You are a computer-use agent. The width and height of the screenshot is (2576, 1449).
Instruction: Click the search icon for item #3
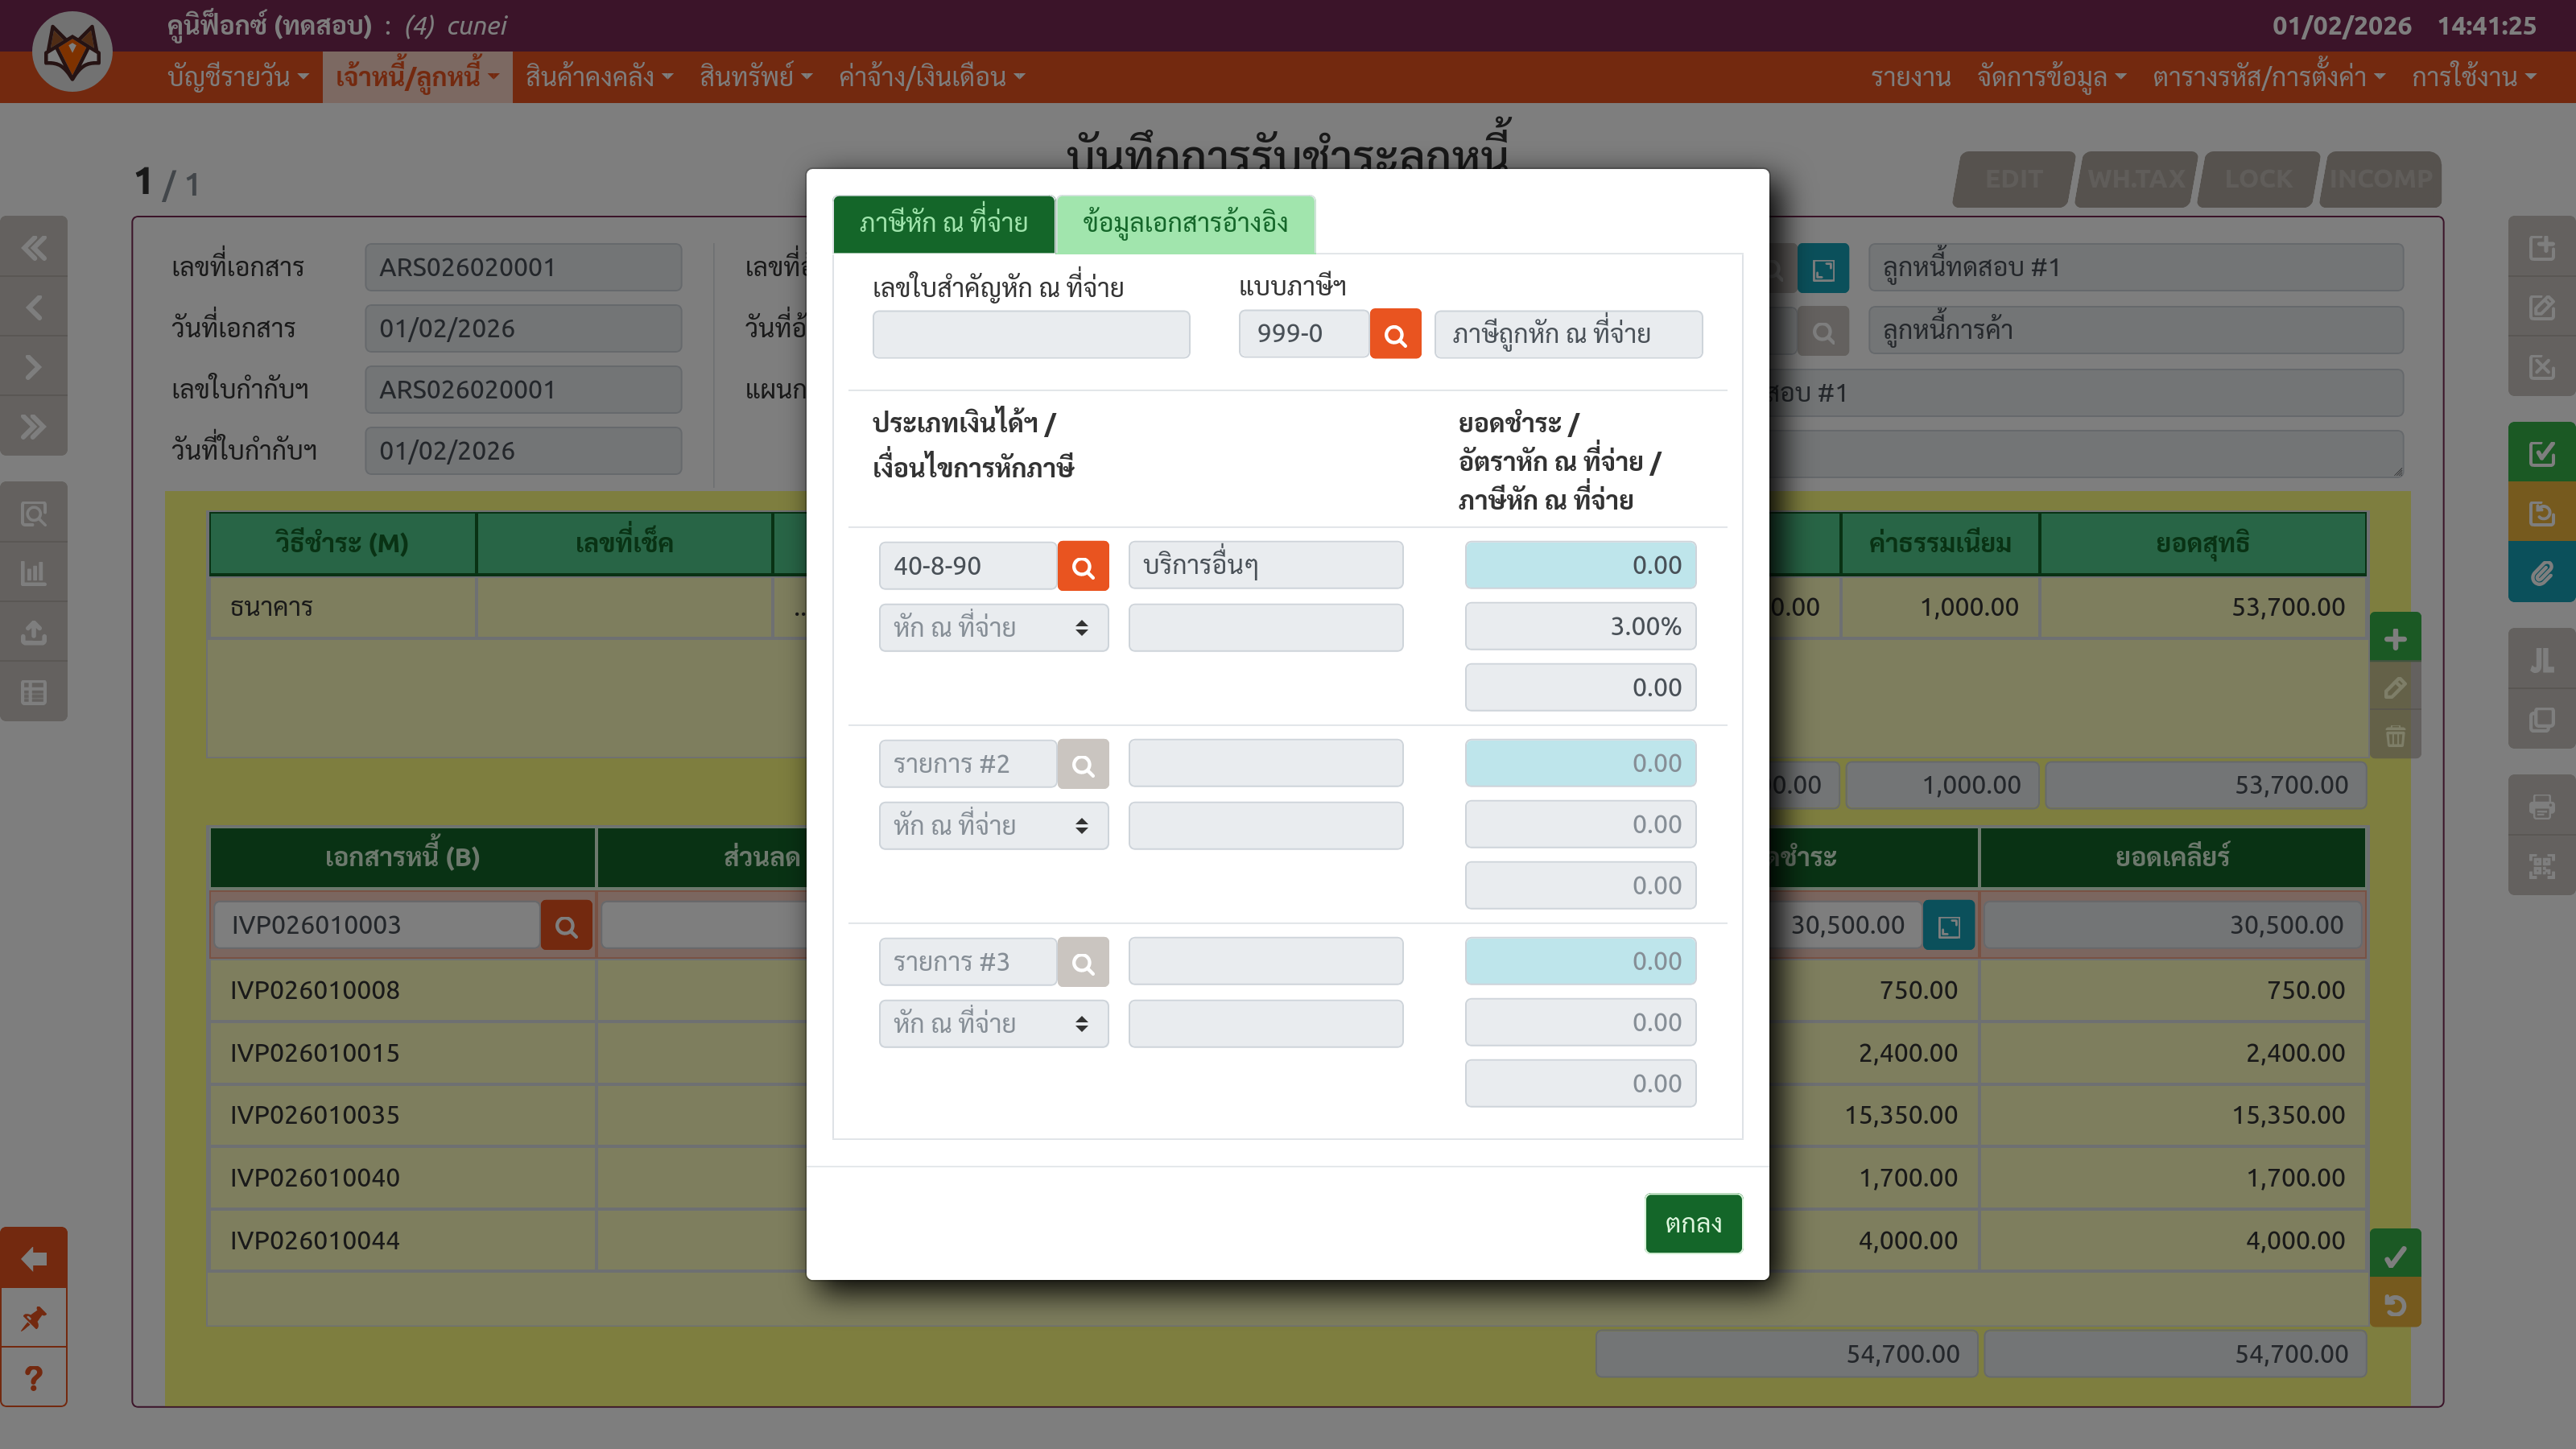point(1082,962)
